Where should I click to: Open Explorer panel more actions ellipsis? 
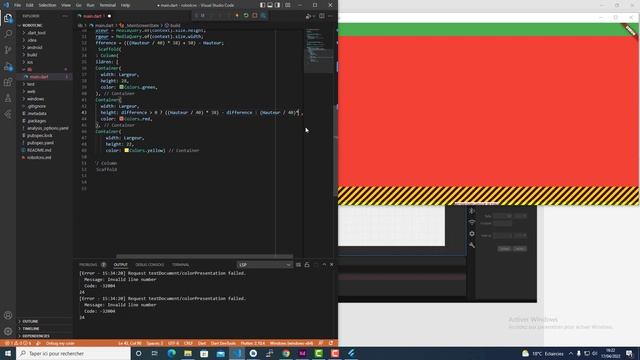point(65,16)
